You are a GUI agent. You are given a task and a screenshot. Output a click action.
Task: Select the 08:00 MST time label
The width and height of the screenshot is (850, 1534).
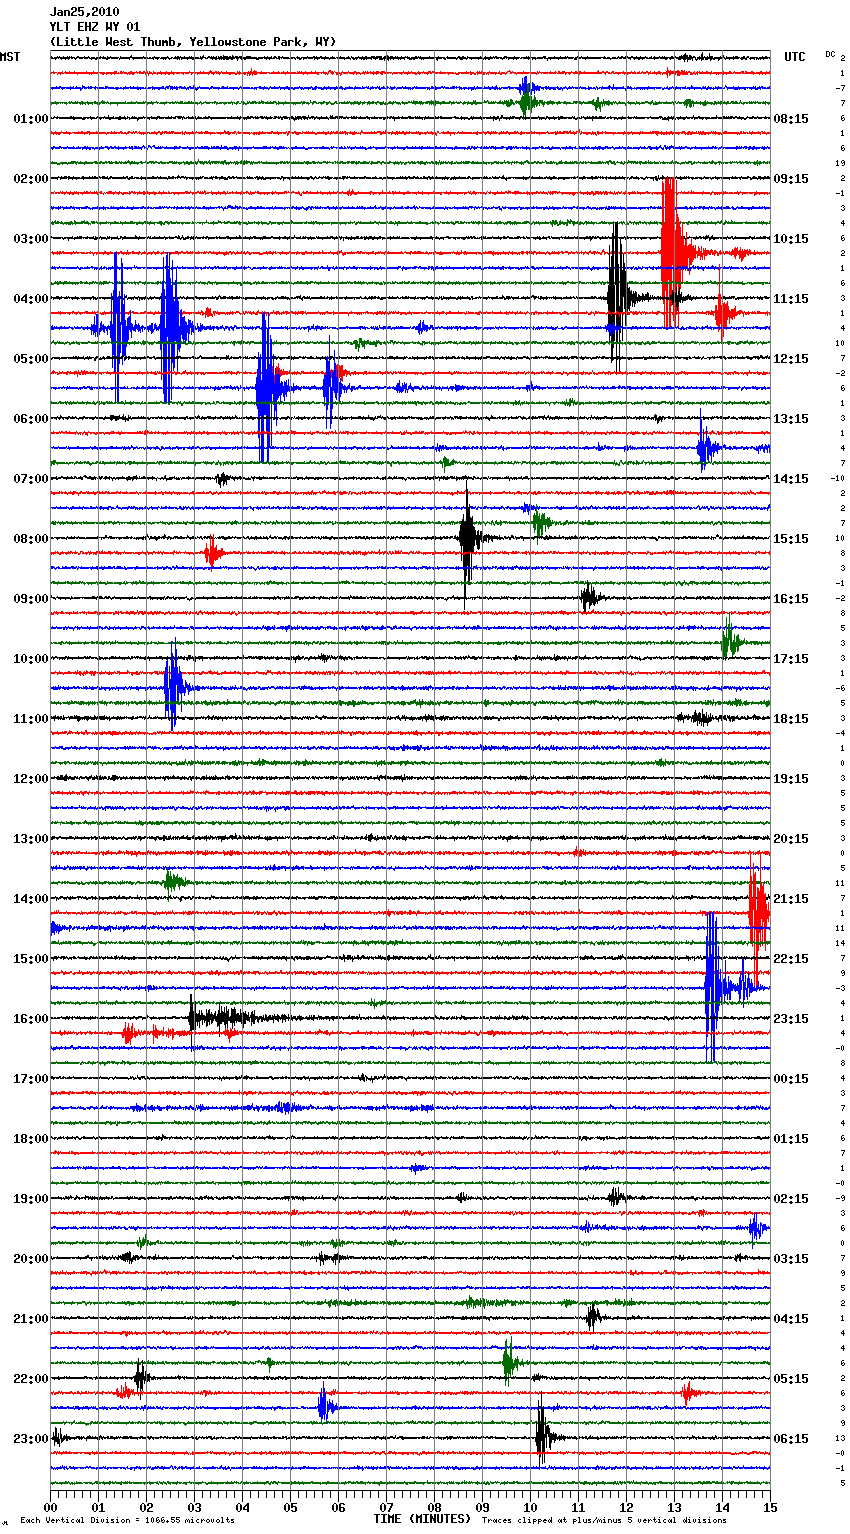(30, 539)
